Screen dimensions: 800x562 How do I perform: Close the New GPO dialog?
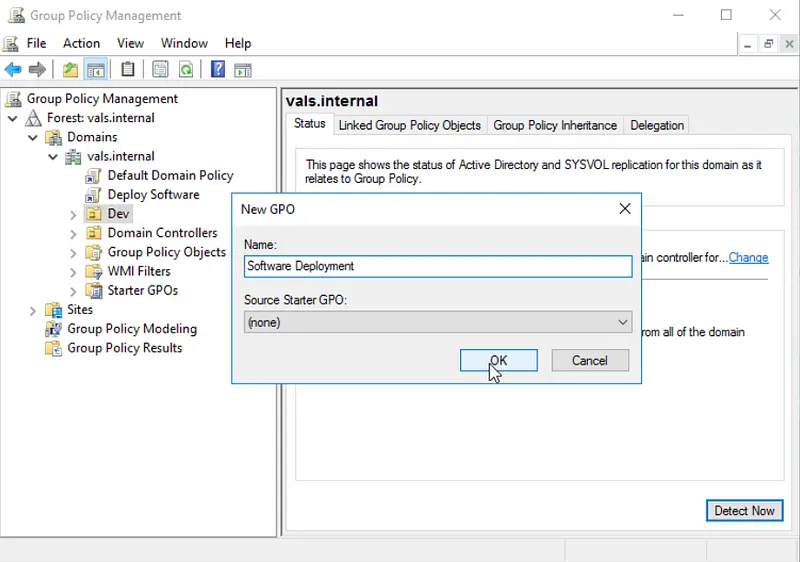point(625,209)
